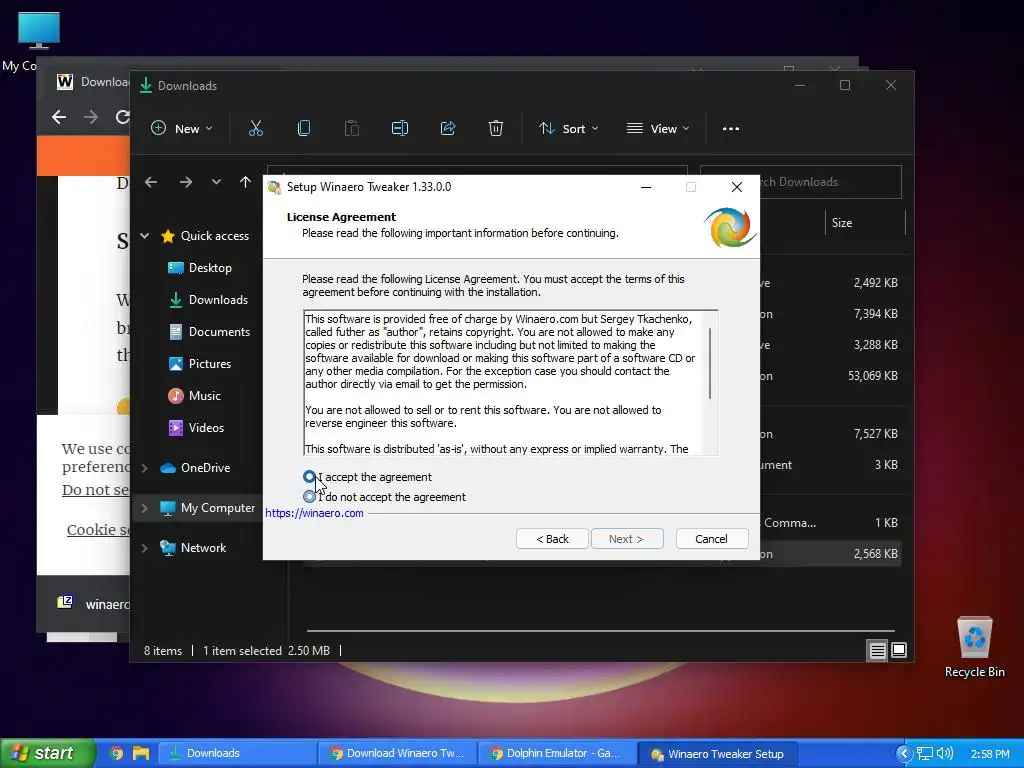Click the Explorer back navigation arrow

pyautogui.click(x=151, y=182)
